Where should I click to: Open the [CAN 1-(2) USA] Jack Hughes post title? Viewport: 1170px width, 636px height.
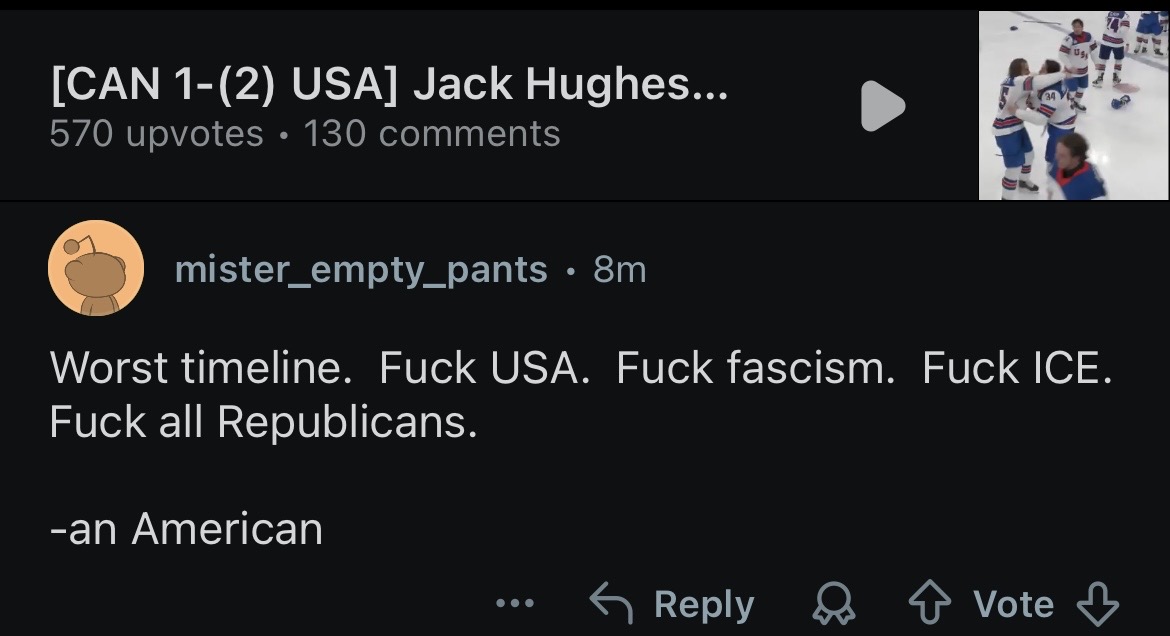[389, 84]
